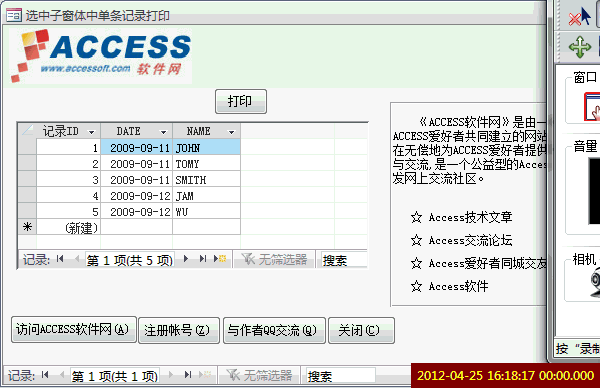Open the Access技术文章 link

coord(470,217)
